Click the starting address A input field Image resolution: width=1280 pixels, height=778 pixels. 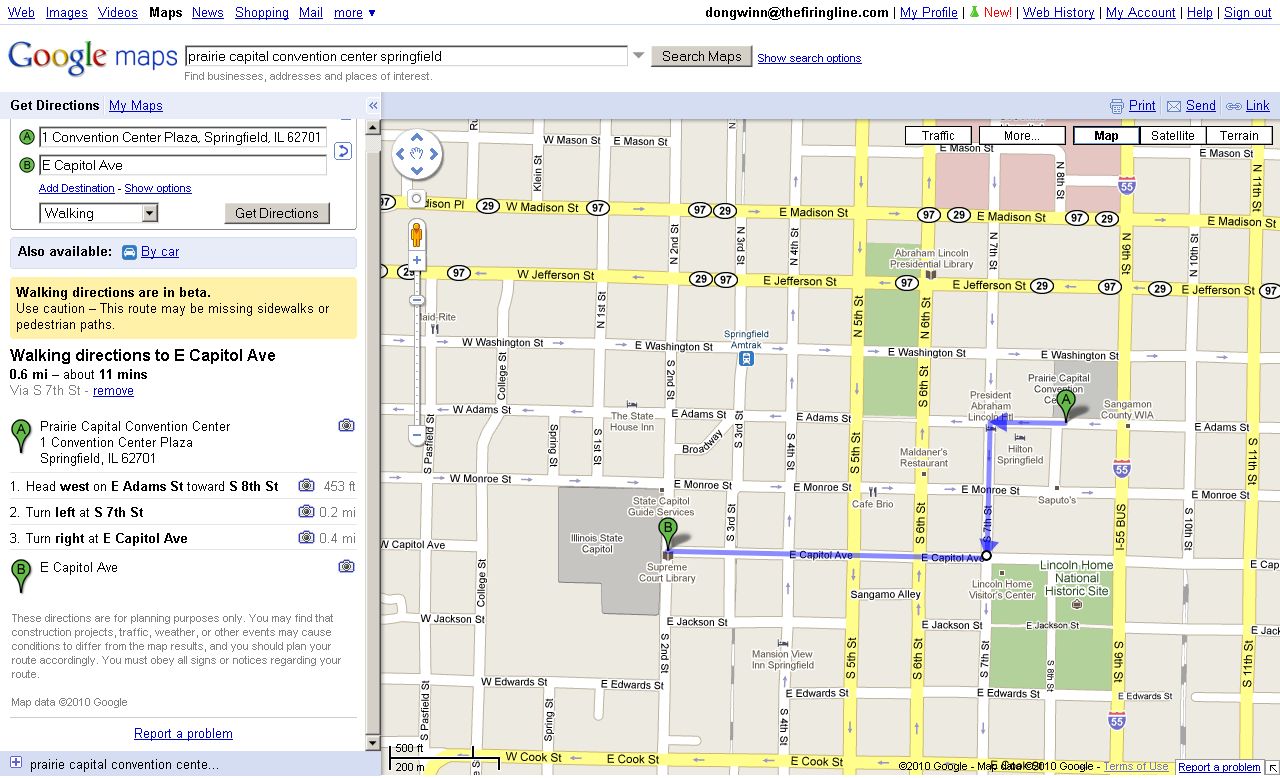coord(183,137)
